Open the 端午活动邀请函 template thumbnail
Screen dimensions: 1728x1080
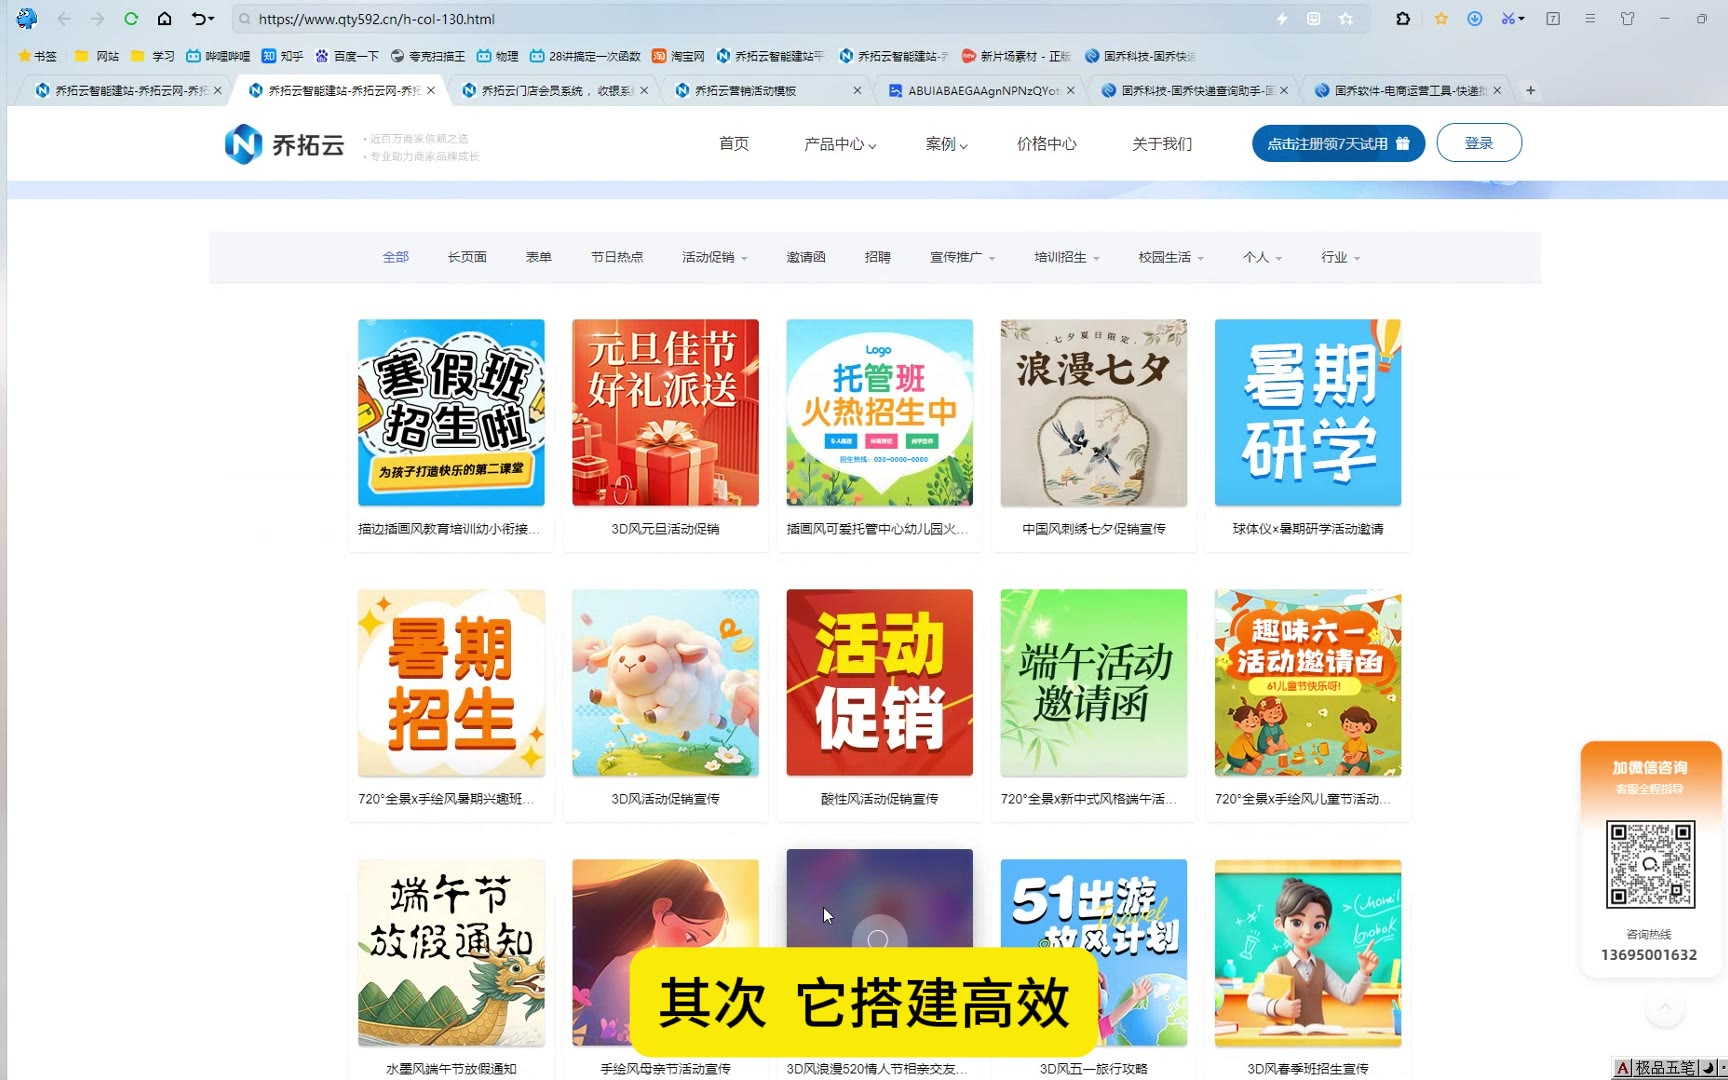[x=1094, y=682]
